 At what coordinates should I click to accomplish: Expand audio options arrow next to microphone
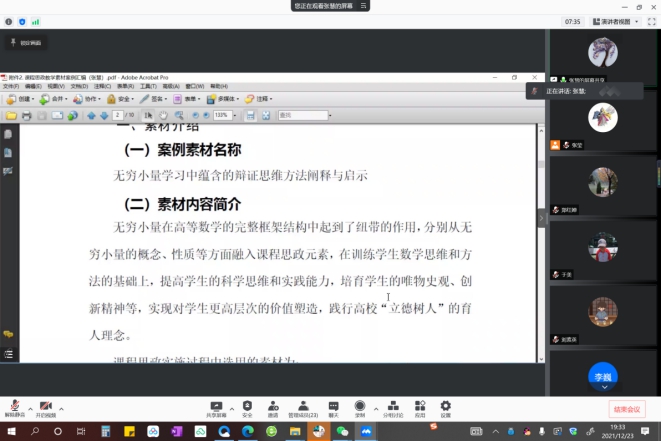[x=30, y=409]
